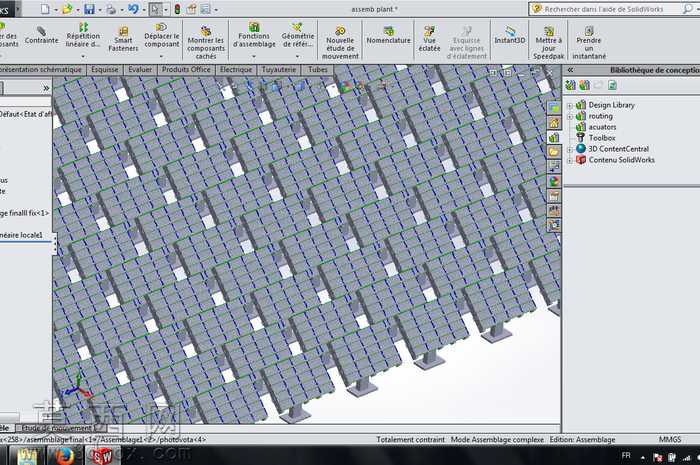Open dropdown arrow next to New icon
The height and width of the screenshot is (465, 700).
56,9
